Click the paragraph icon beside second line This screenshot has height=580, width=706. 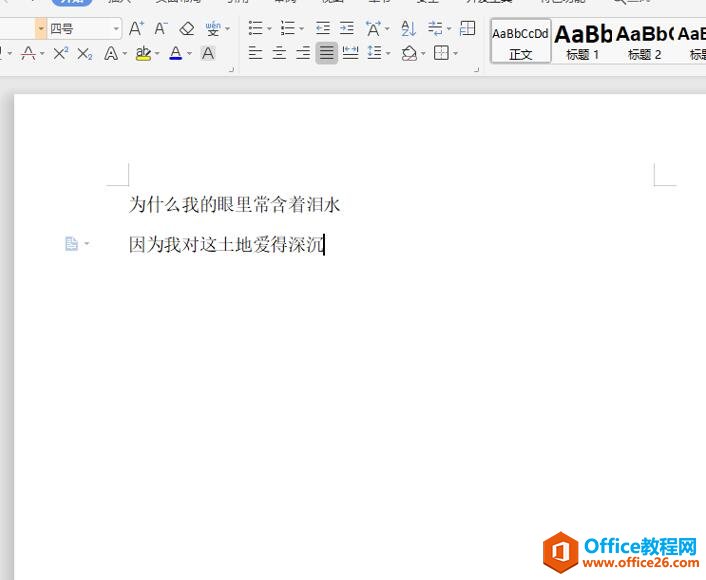71,244
